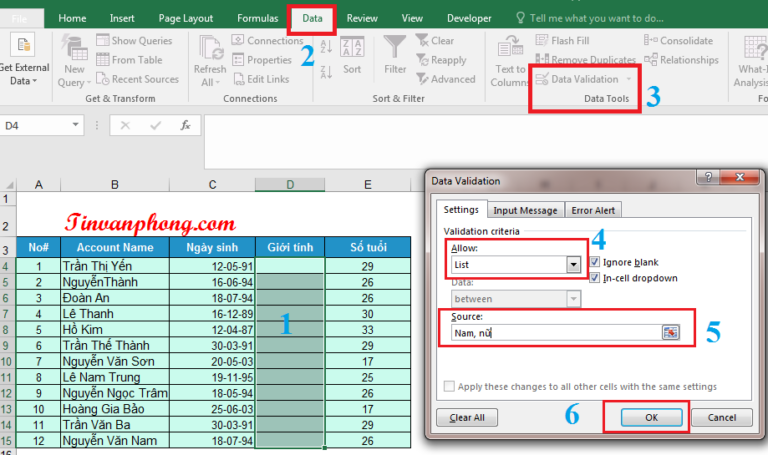Open the Allow dropdown list

(x=573, y=265)
